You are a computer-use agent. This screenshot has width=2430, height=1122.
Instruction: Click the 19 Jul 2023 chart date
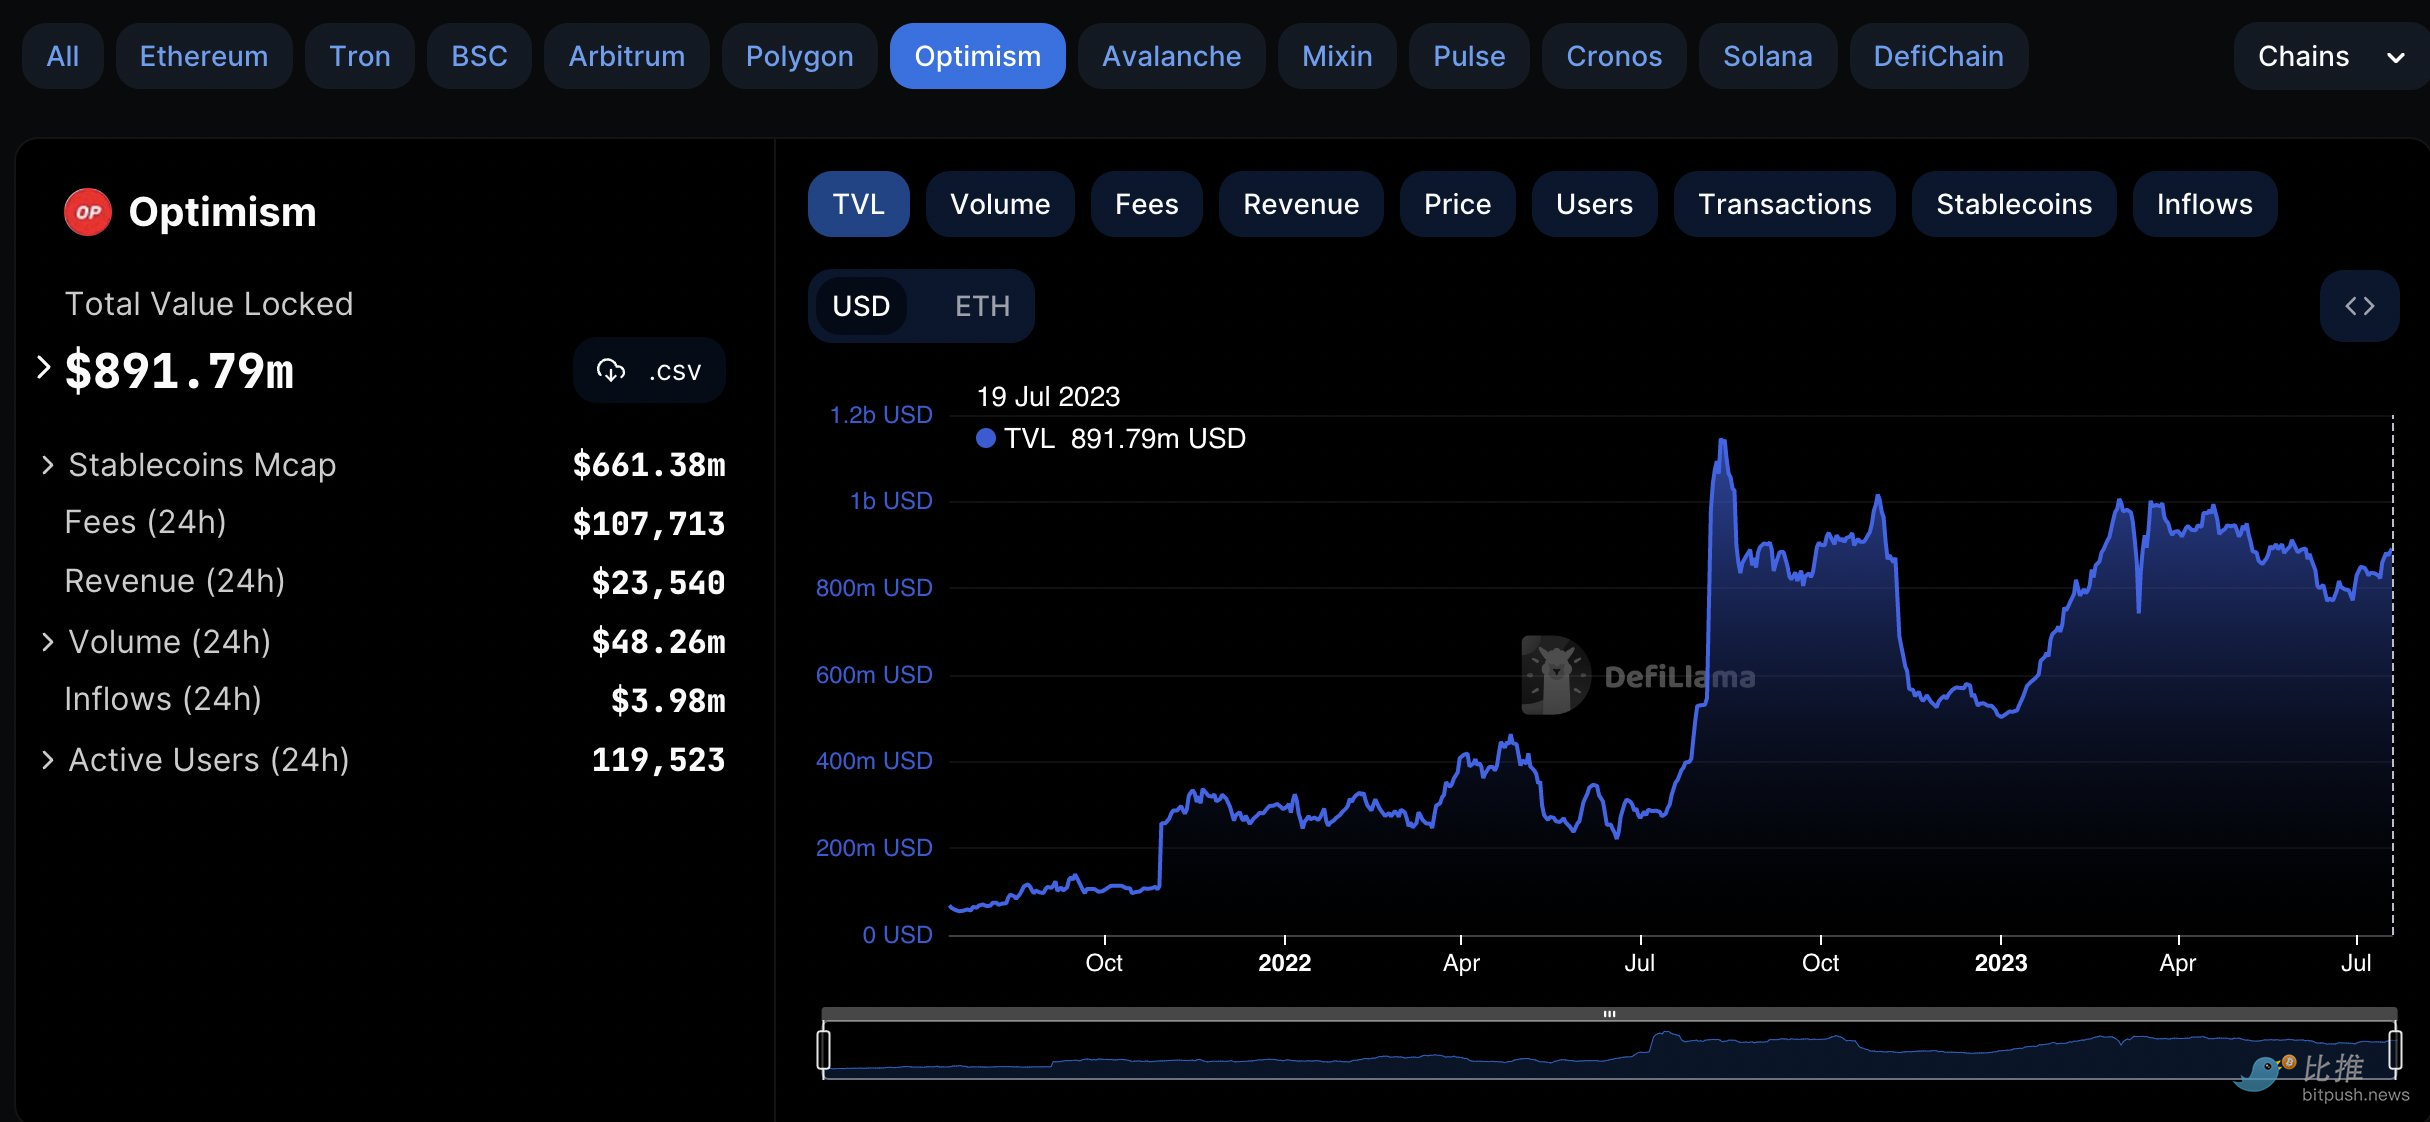click(1048, 397)
